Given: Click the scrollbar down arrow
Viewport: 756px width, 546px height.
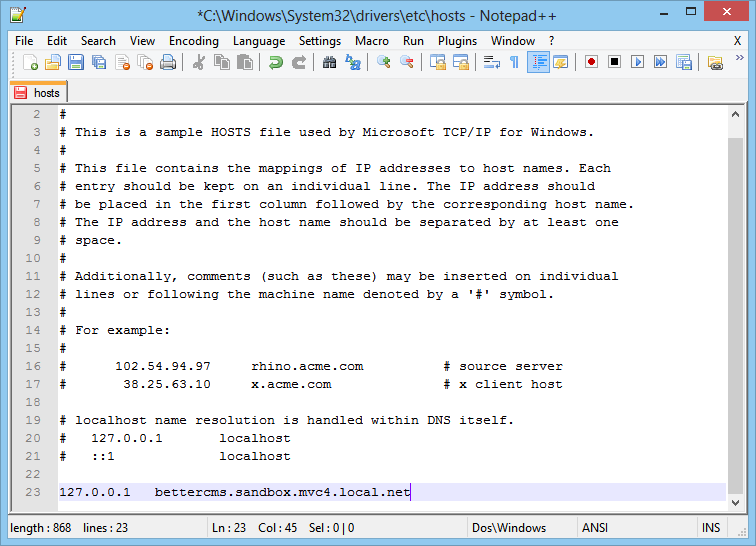Looking at the screenshot, I should (735, 503).
